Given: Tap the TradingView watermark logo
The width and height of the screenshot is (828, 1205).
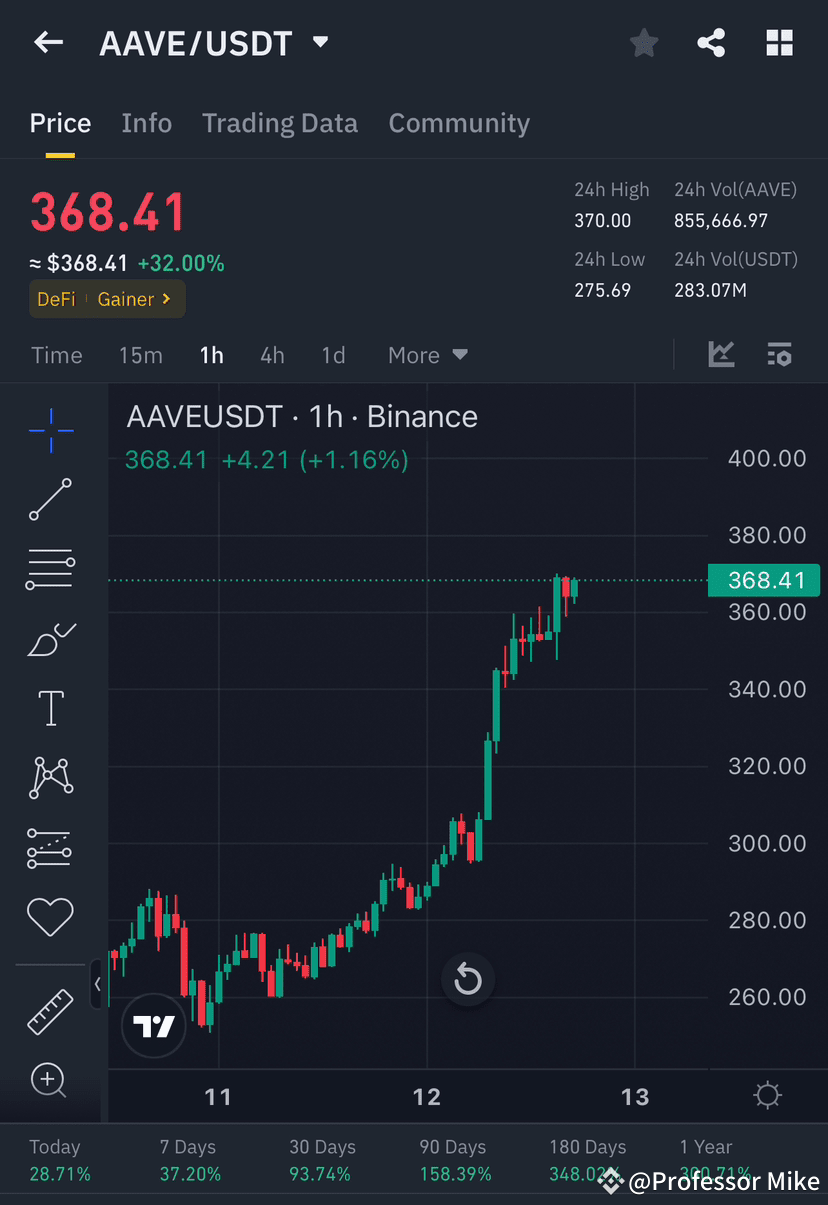Looking at the screenshot, I should click(x=153, y=1026).
